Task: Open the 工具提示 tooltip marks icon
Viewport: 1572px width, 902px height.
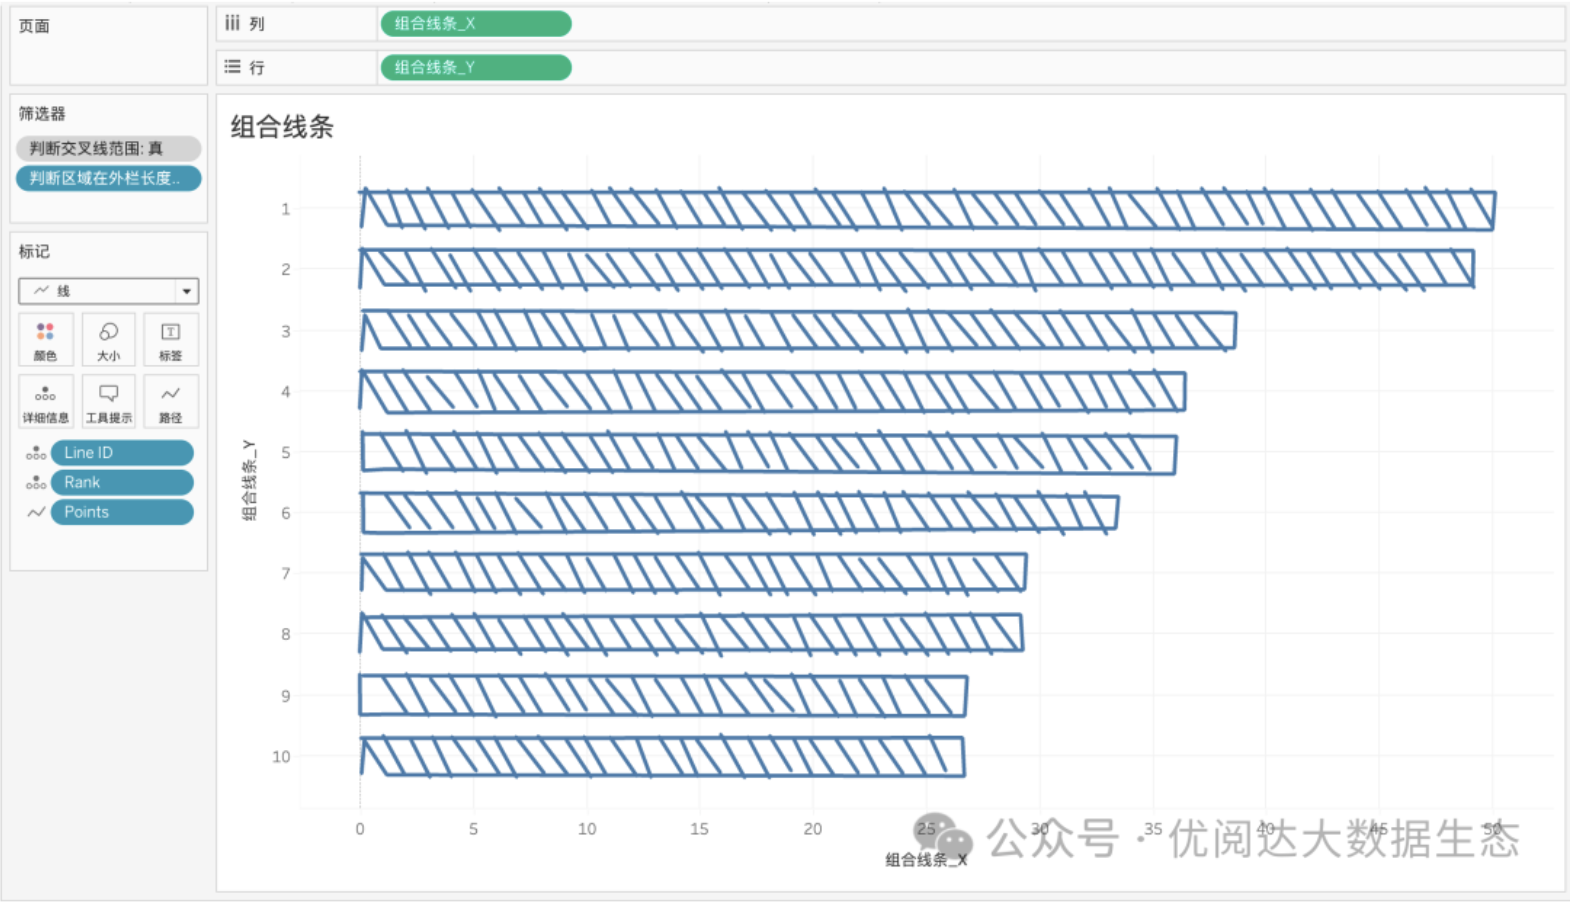Action: click(108, 401)
